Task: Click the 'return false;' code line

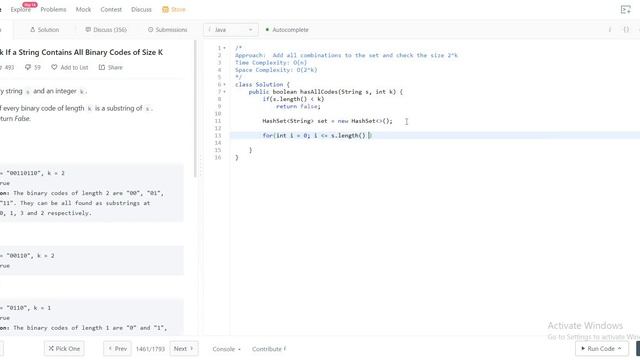Action: point(298,107)
